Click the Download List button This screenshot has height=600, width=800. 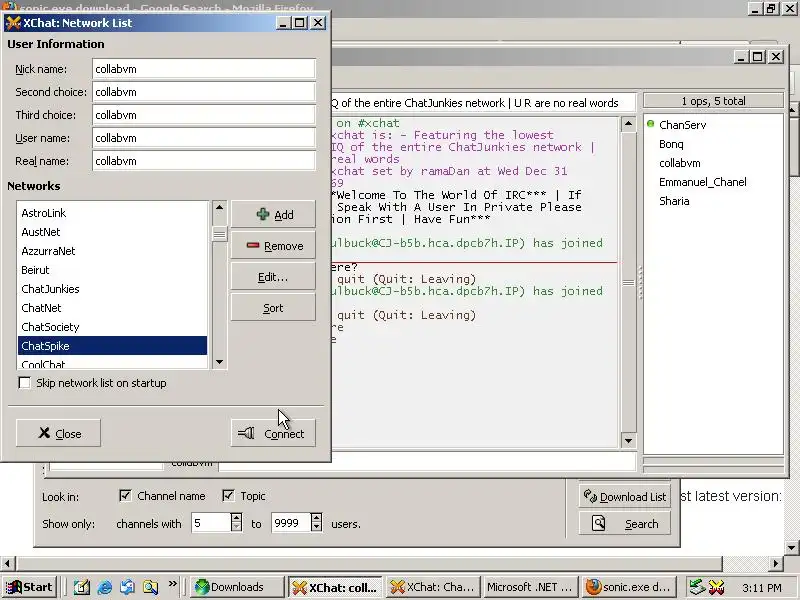tap(624, 496)
